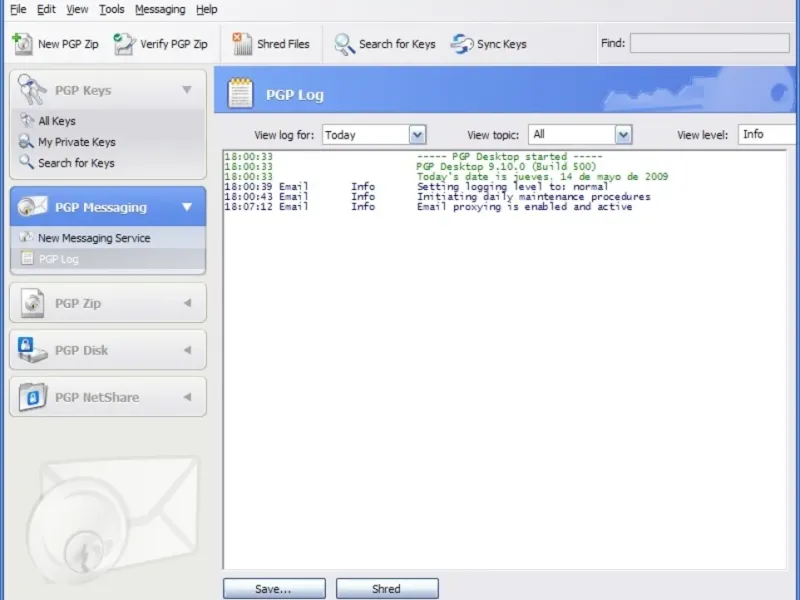This screenshot has height=600, width=800.
Task: Select the PGP Log sidebar entry
Action: (x=59, y=259)
